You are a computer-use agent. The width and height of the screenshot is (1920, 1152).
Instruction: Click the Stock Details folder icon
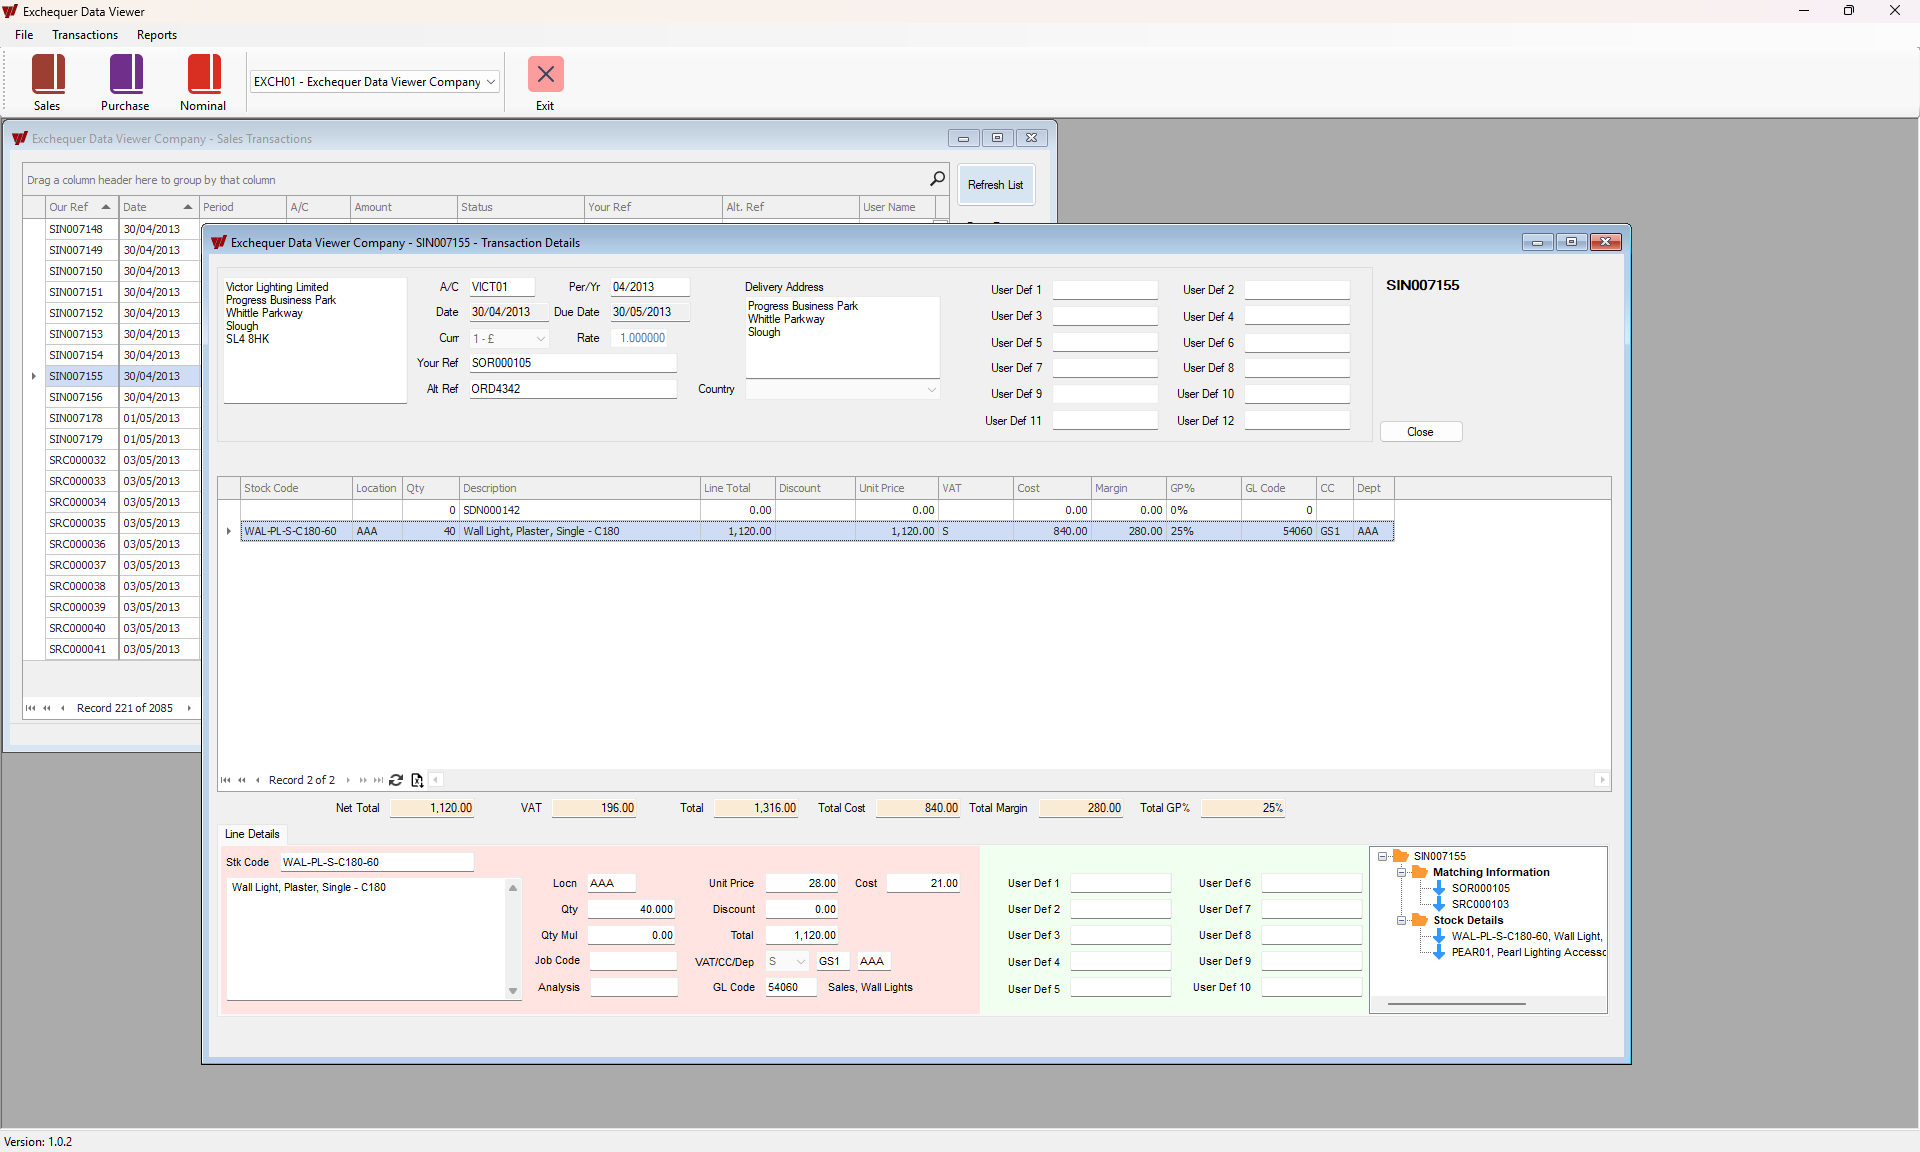[1420, 920]
